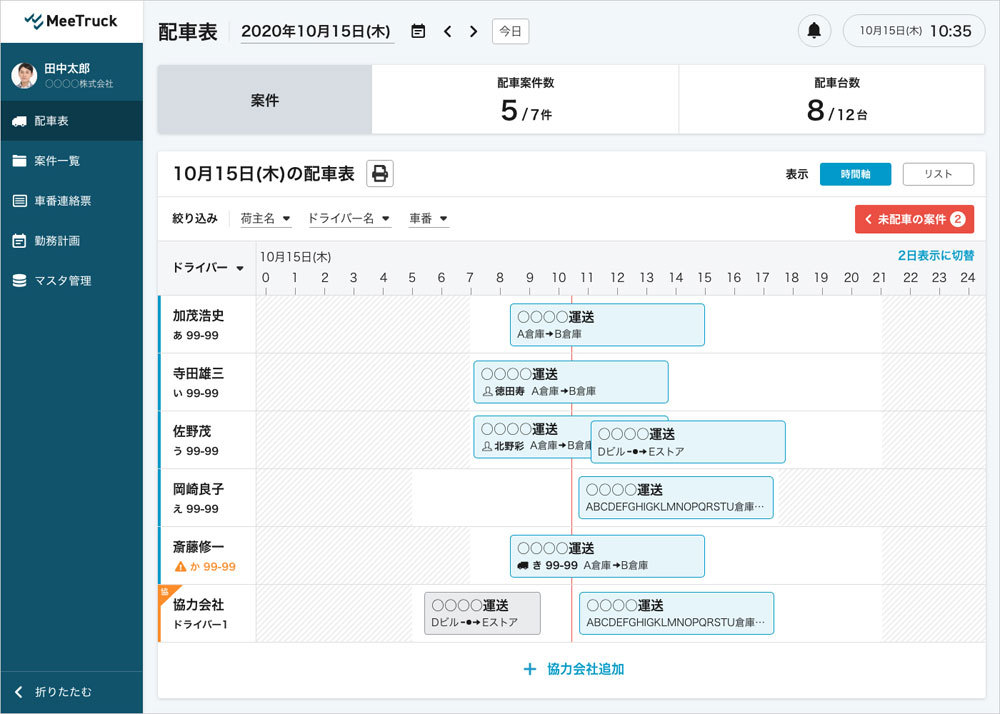Click the 今日 button
This screenshot has width=1000, height=714.
[510, 32]
